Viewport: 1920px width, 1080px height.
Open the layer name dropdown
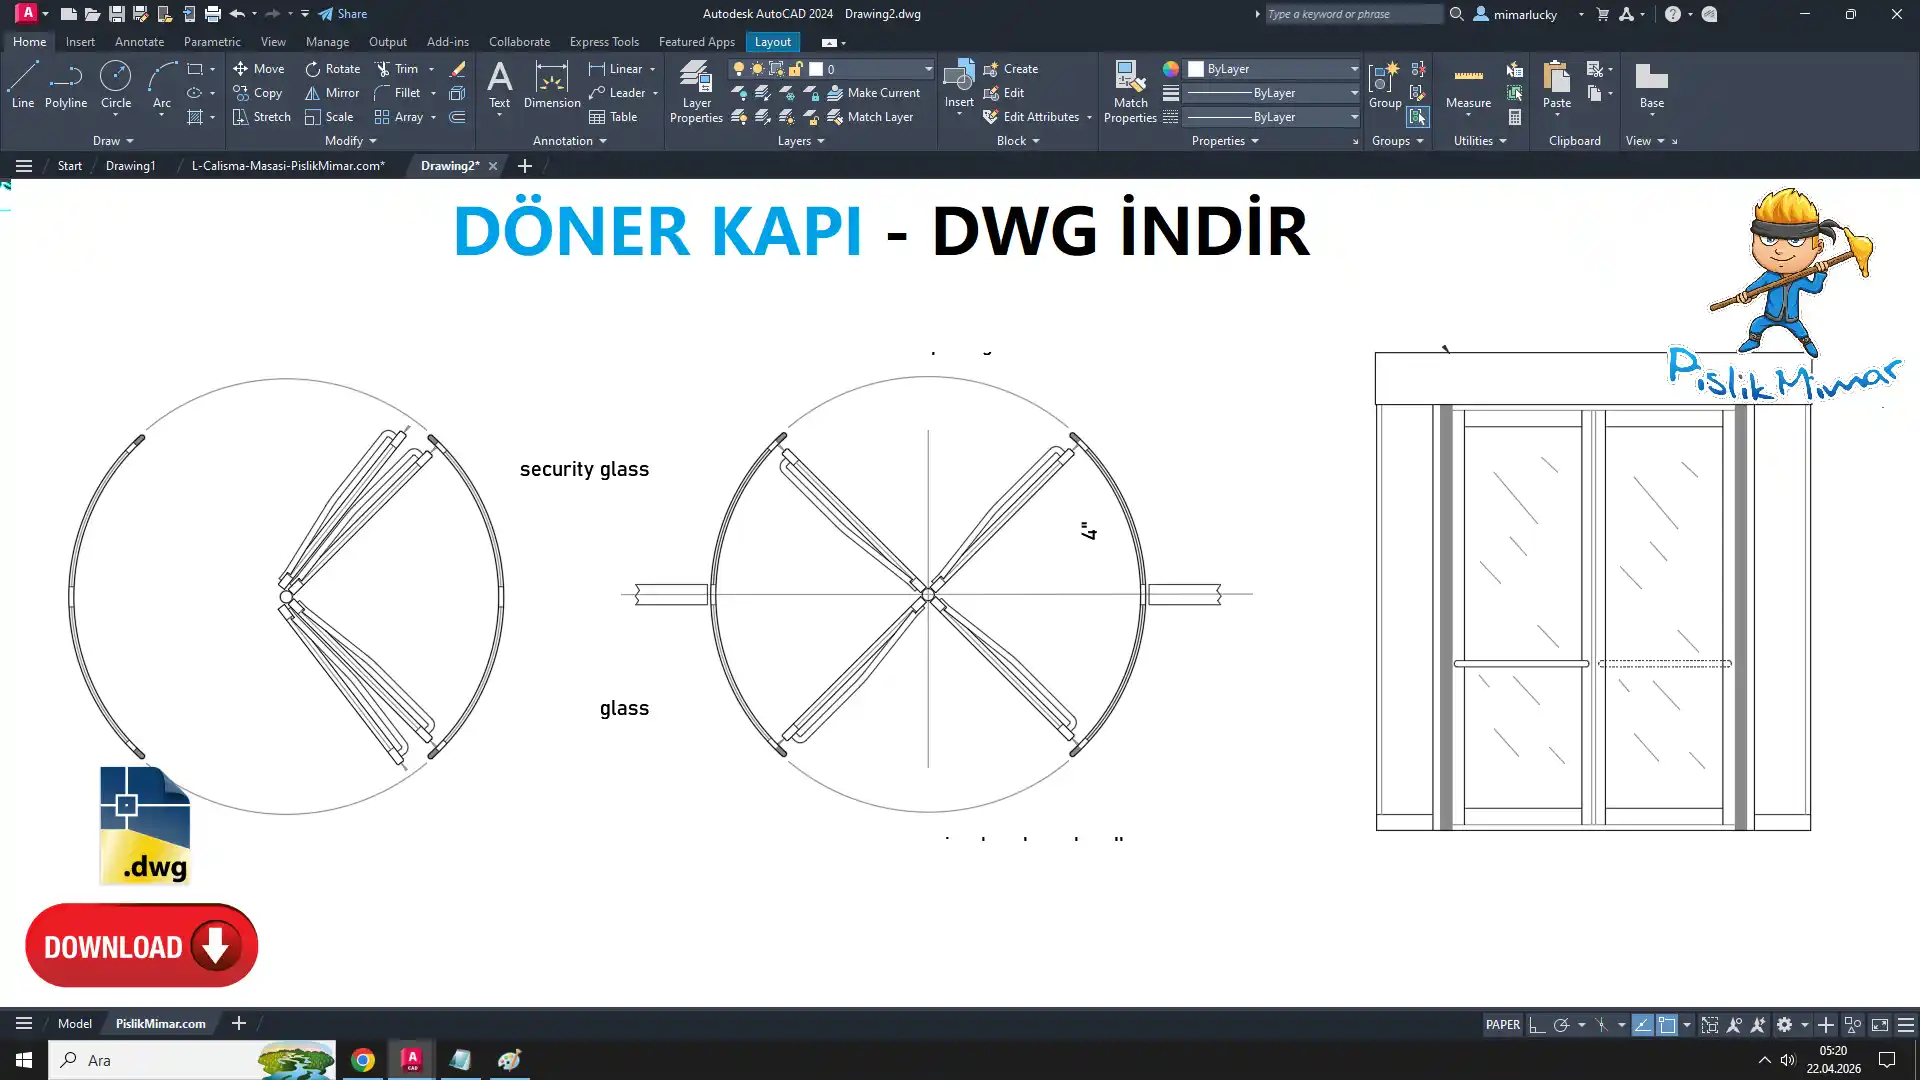(x=927, y=69)
